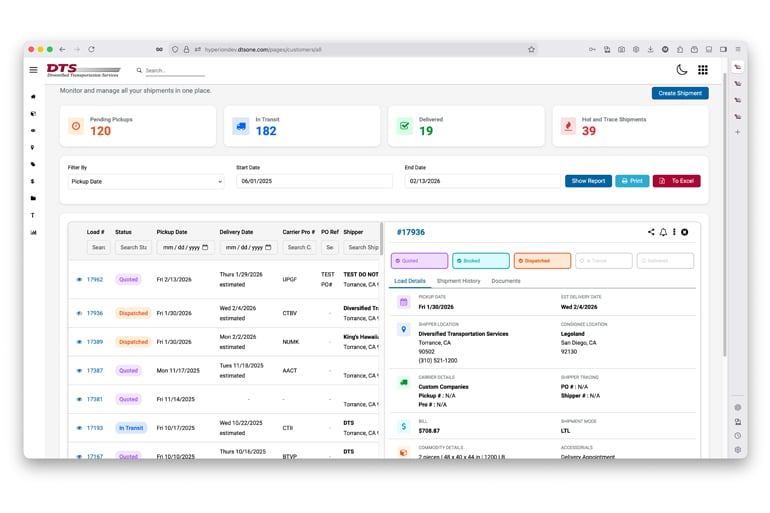Image resolution: width=770 pixels, height=513 pixels.
Task: Click the home icon in left sidebar
Action: (x=33, y=97)
